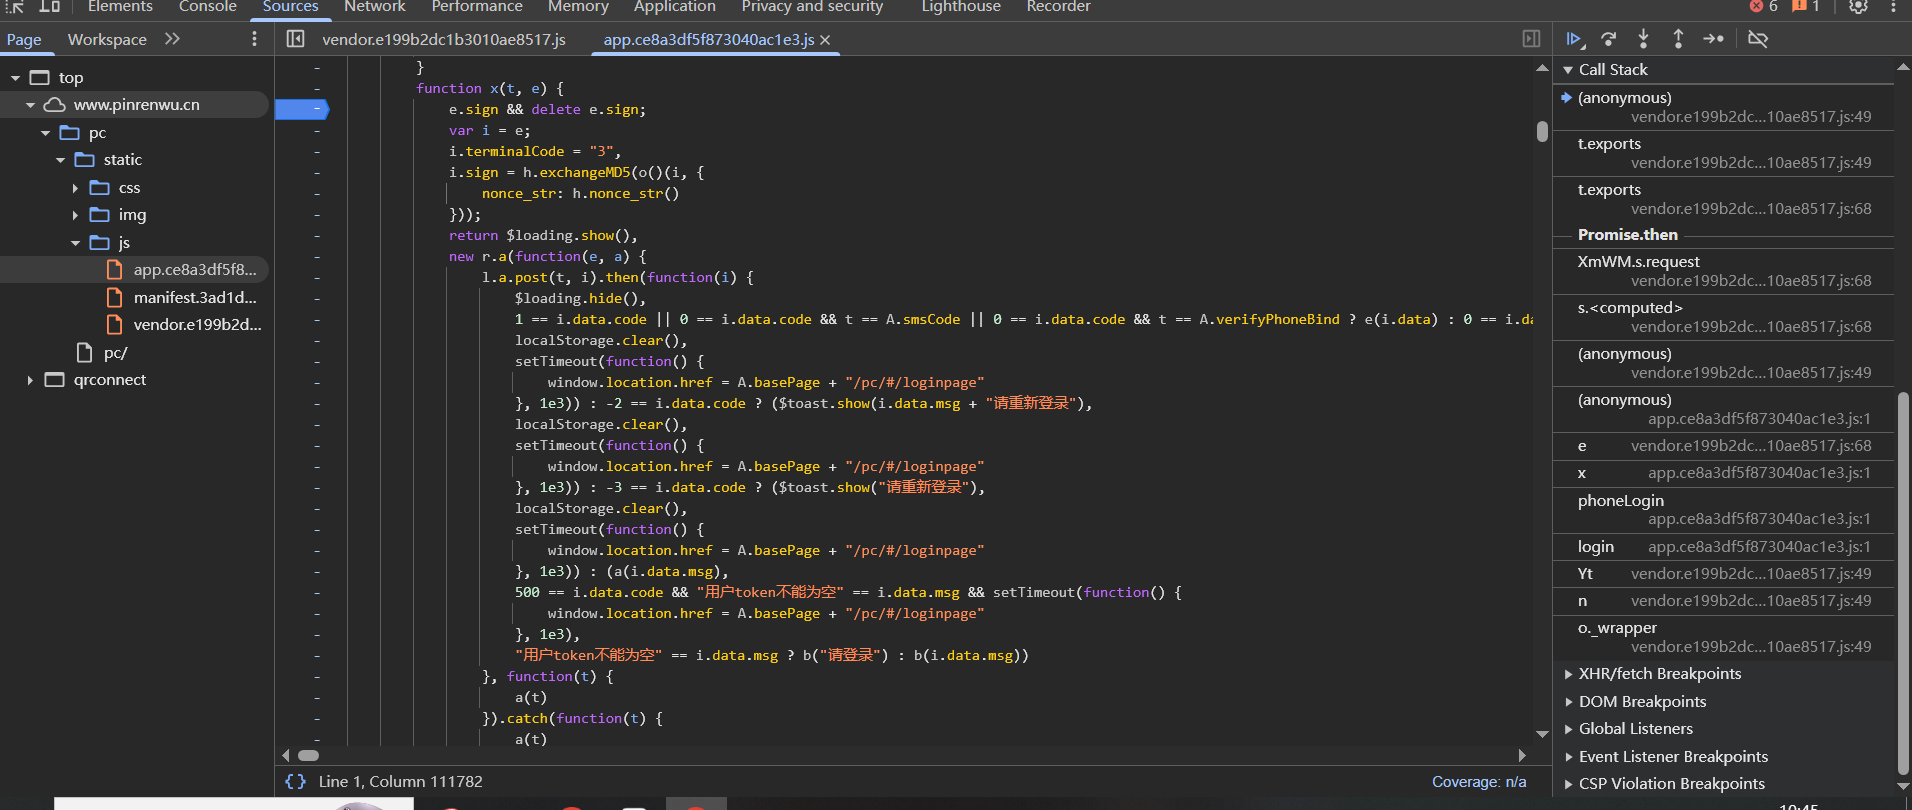Expand the css folder
This screenshot has width=1912, height=810.
[x=75, y=188]
